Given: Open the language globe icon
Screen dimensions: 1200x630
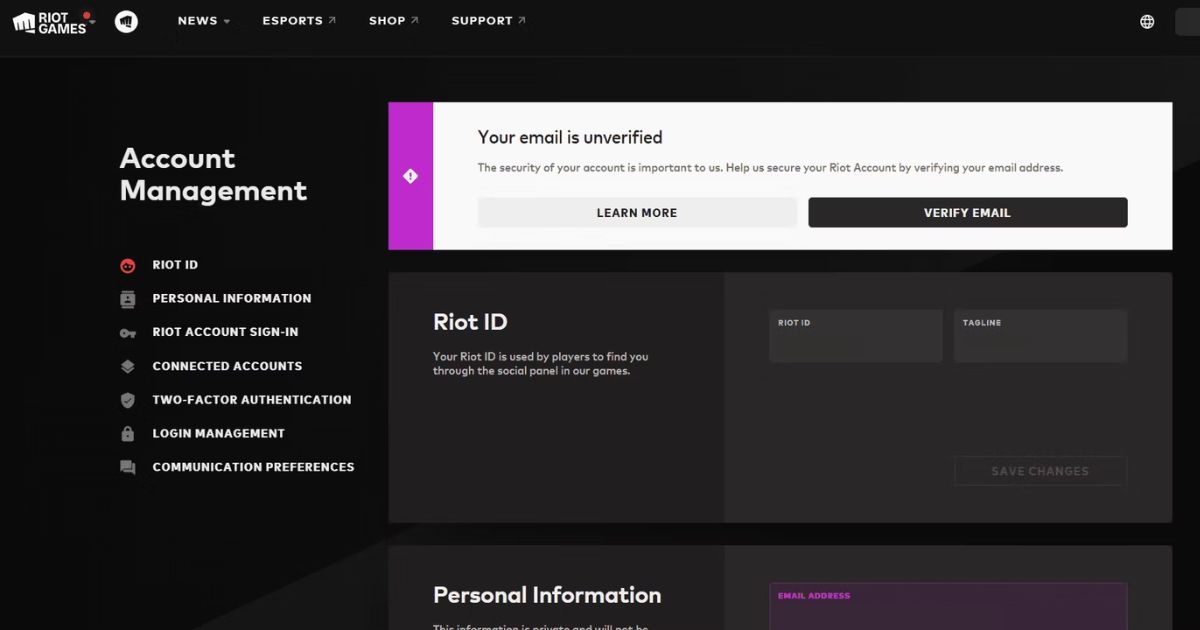Looking at the screenshot, I should [x=1147, y=21].
